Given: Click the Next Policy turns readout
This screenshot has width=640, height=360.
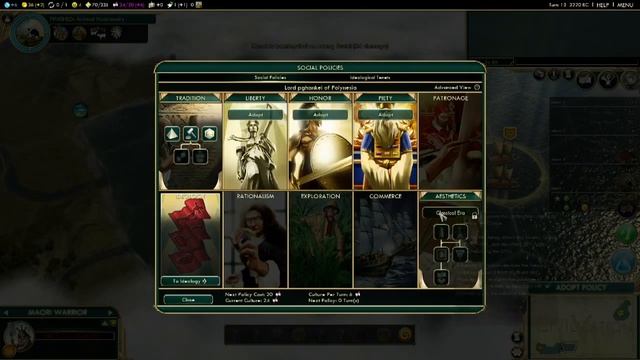Looking at the screenshot, I should pyautogui.click(x=334, y=300).
